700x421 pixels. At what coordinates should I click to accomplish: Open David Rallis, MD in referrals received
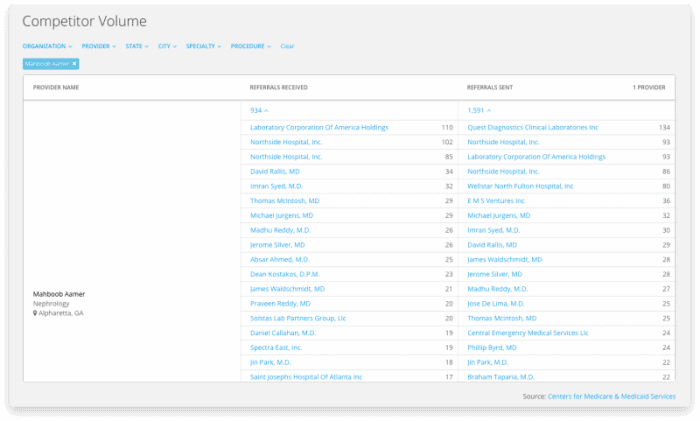pyautogui.click(x=275, y=171)
